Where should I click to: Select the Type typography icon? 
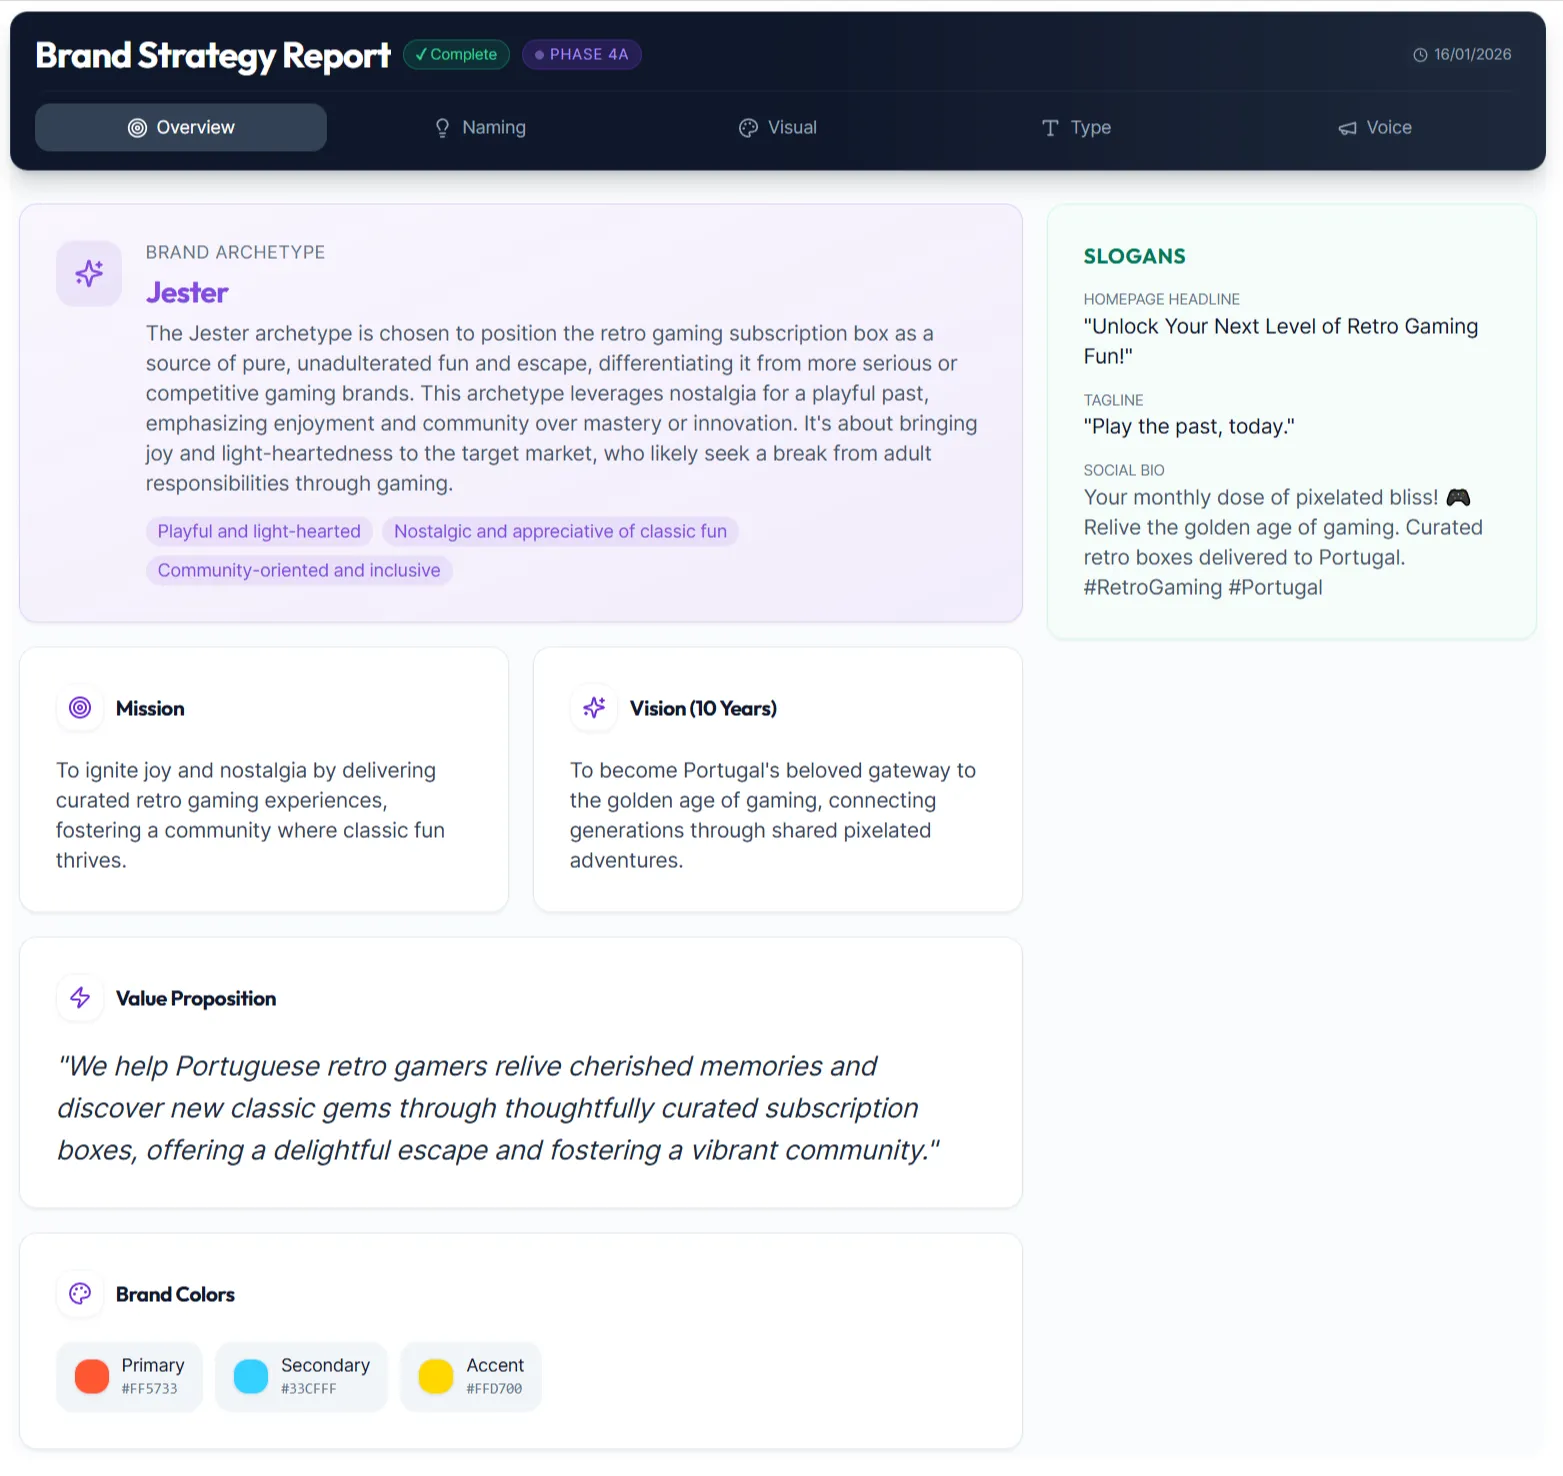[x=1049, y=127]
